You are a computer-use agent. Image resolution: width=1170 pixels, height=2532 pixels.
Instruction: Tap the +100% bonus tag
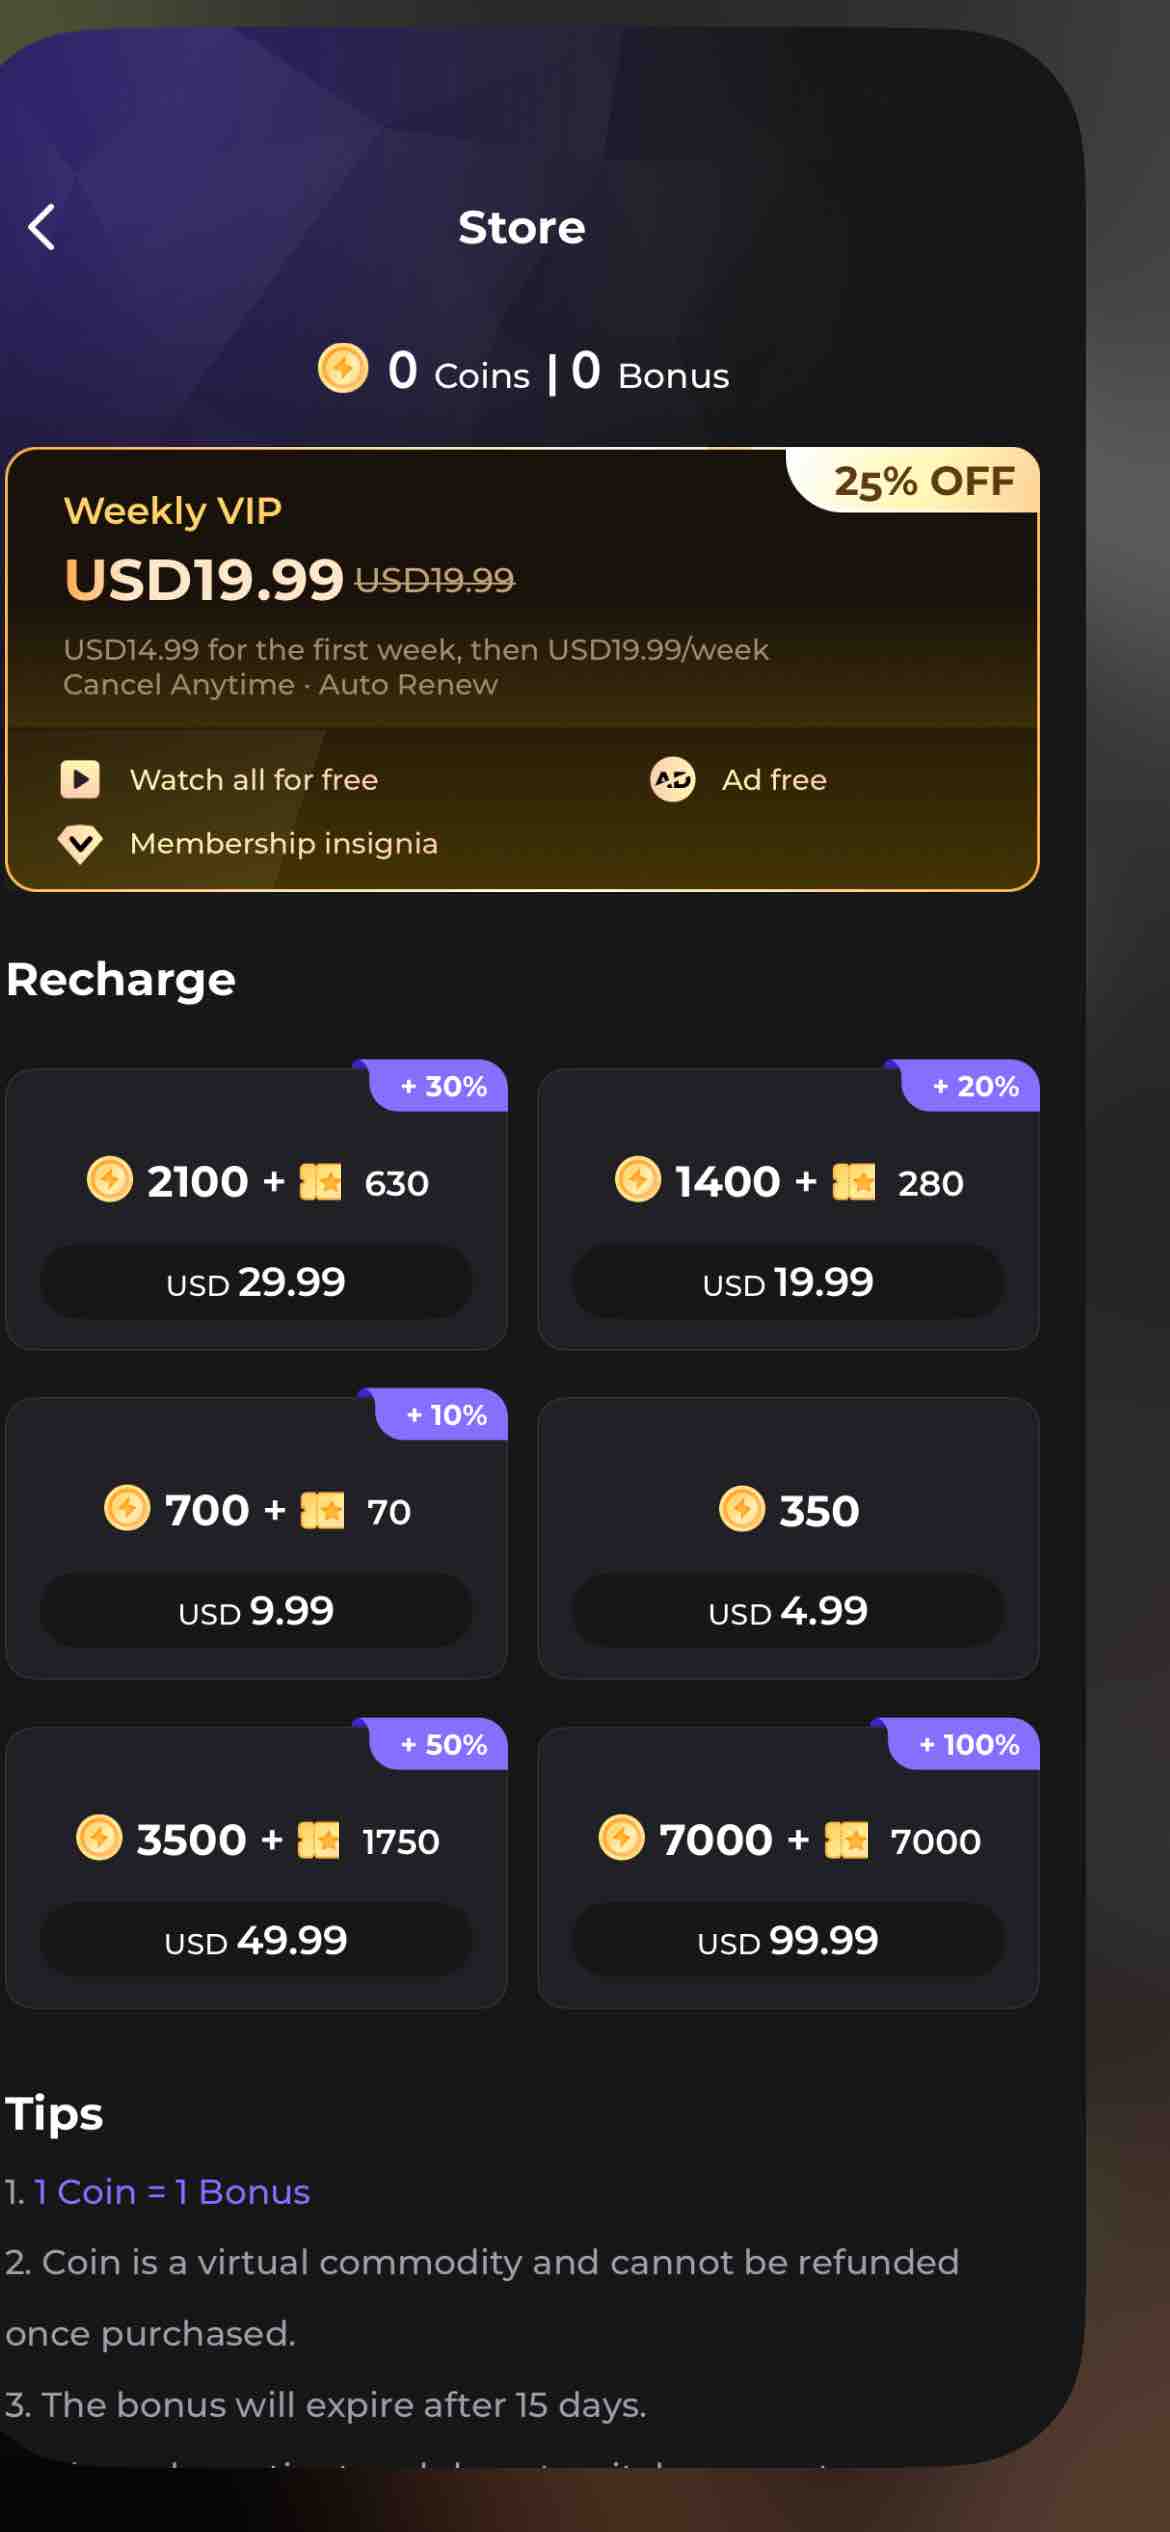click(x=968, y=1745)
